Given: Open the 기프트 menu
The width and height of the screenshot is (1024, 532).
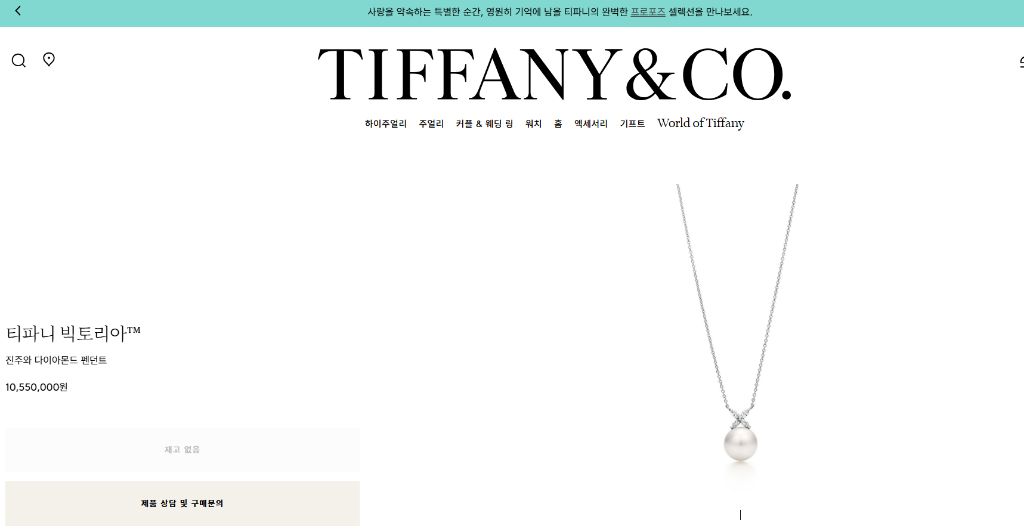Looking at the screenshot, I should click(632, 123).
